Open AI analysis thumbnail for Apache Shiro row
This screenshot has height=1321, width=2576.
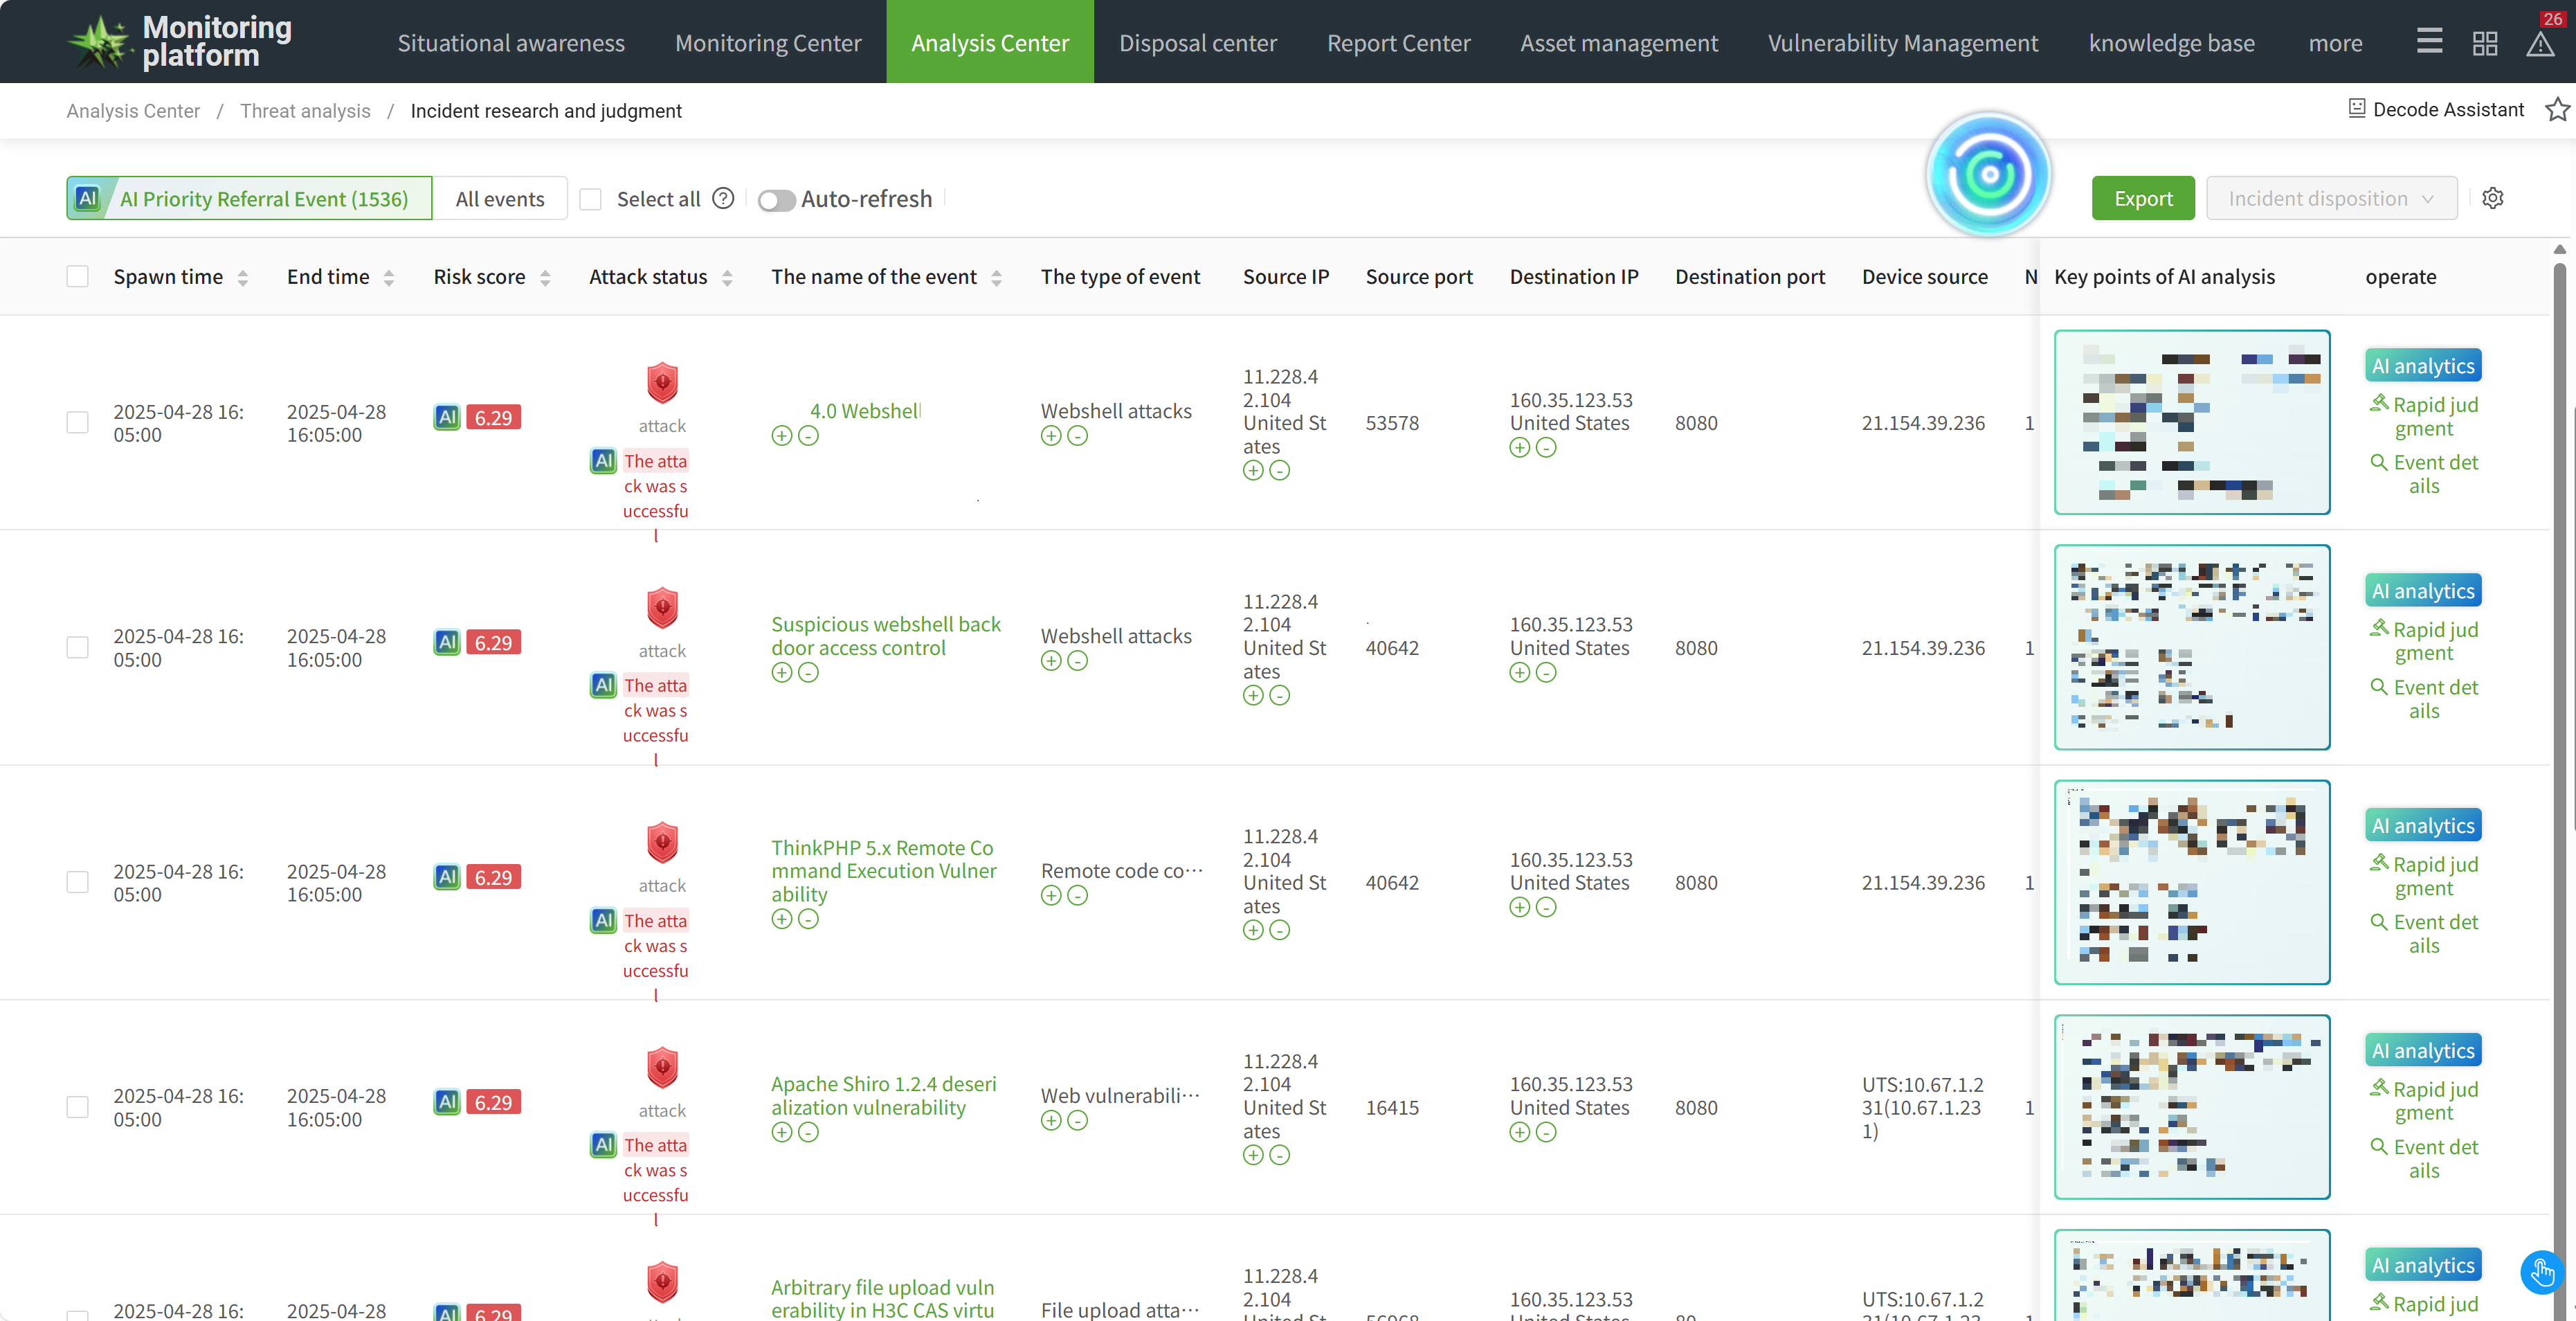coord(2191,1106)
